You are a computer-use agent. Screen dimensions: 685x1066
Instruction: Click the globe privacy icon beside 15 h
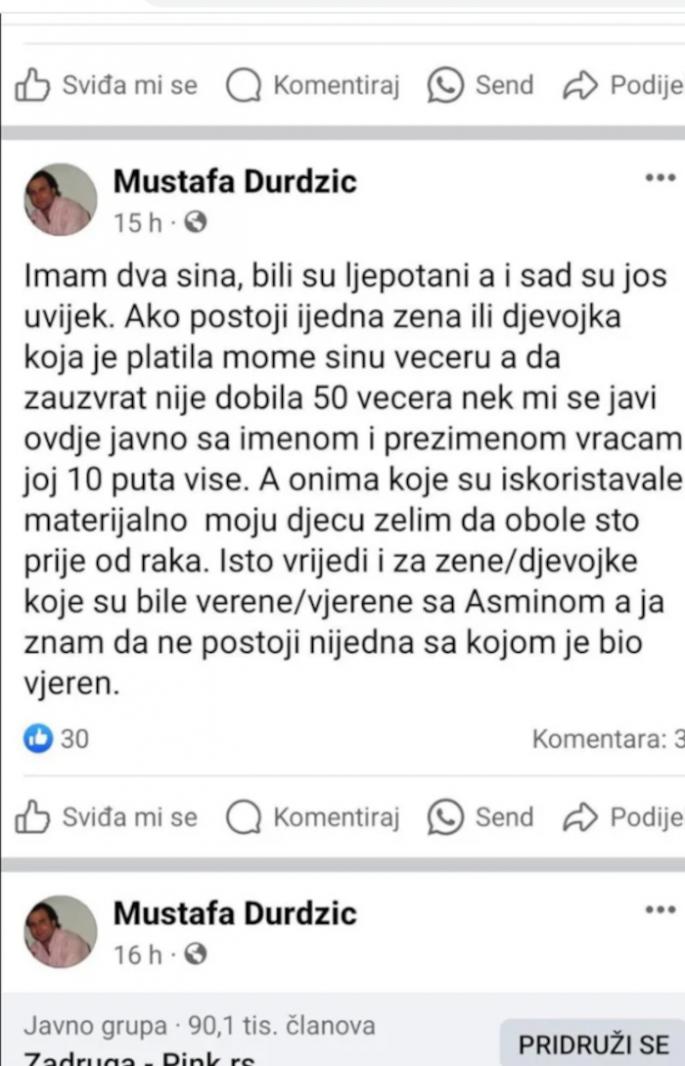pyautogui.click(x=195, y=222)
